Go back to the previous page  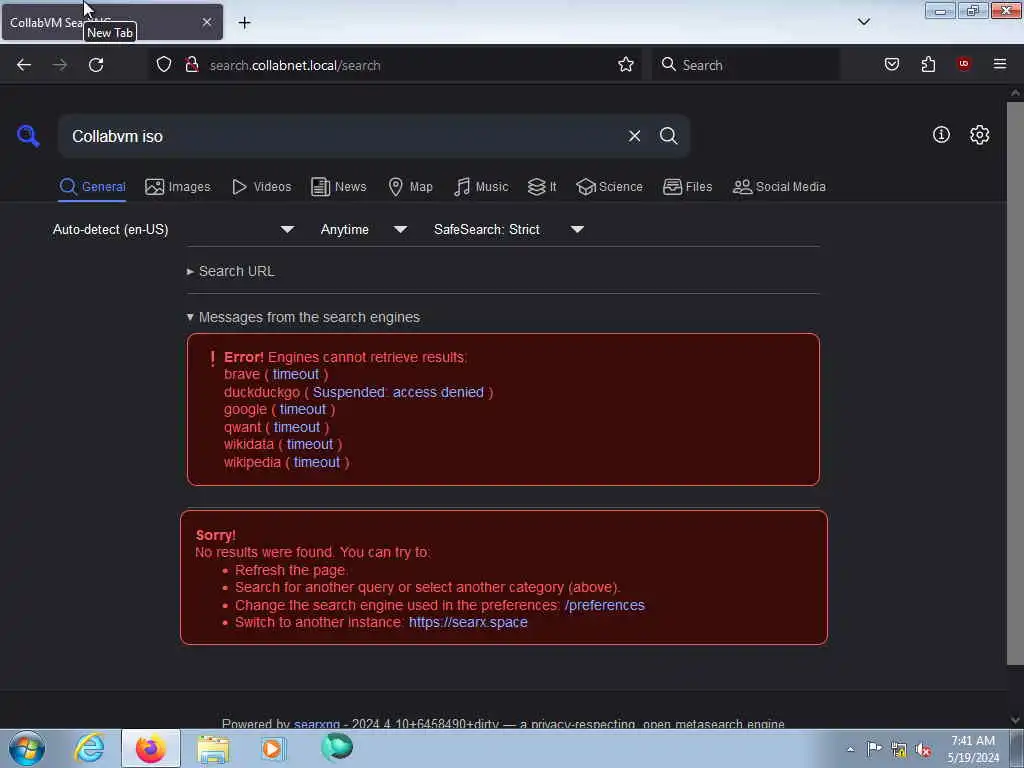click(x=24, y=65)
